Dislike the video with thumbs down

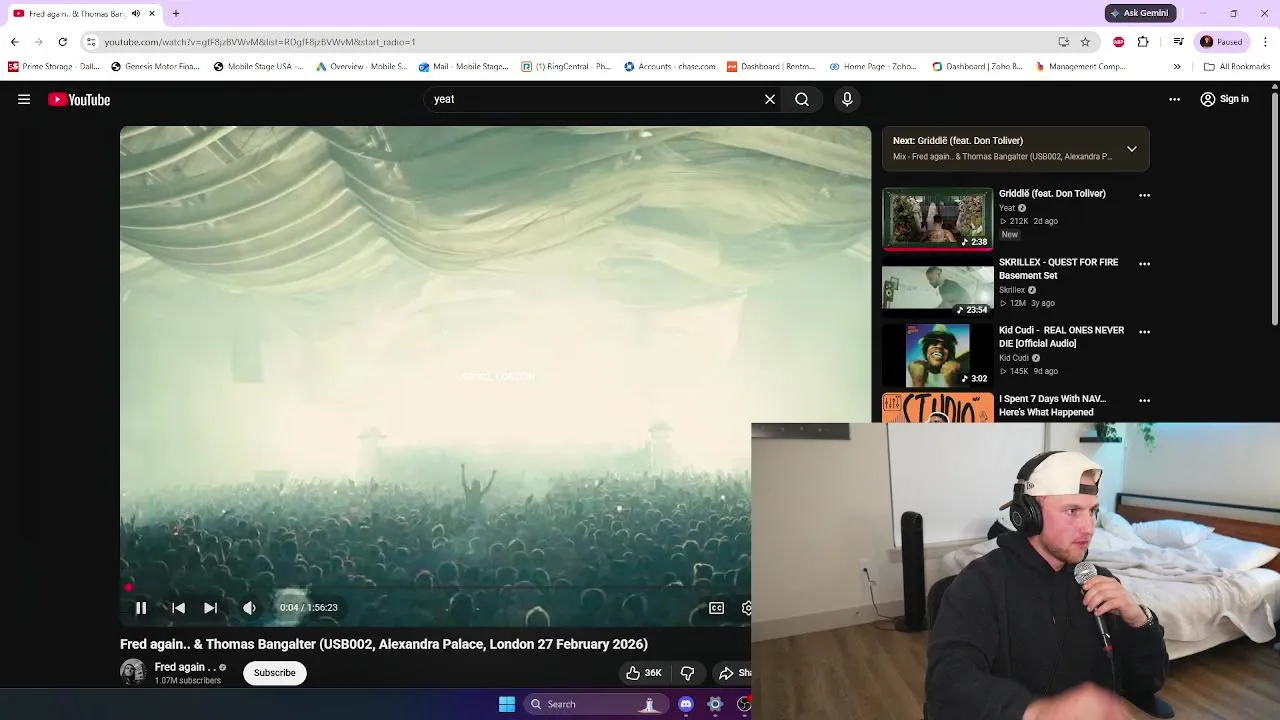(x=687, y=673)
